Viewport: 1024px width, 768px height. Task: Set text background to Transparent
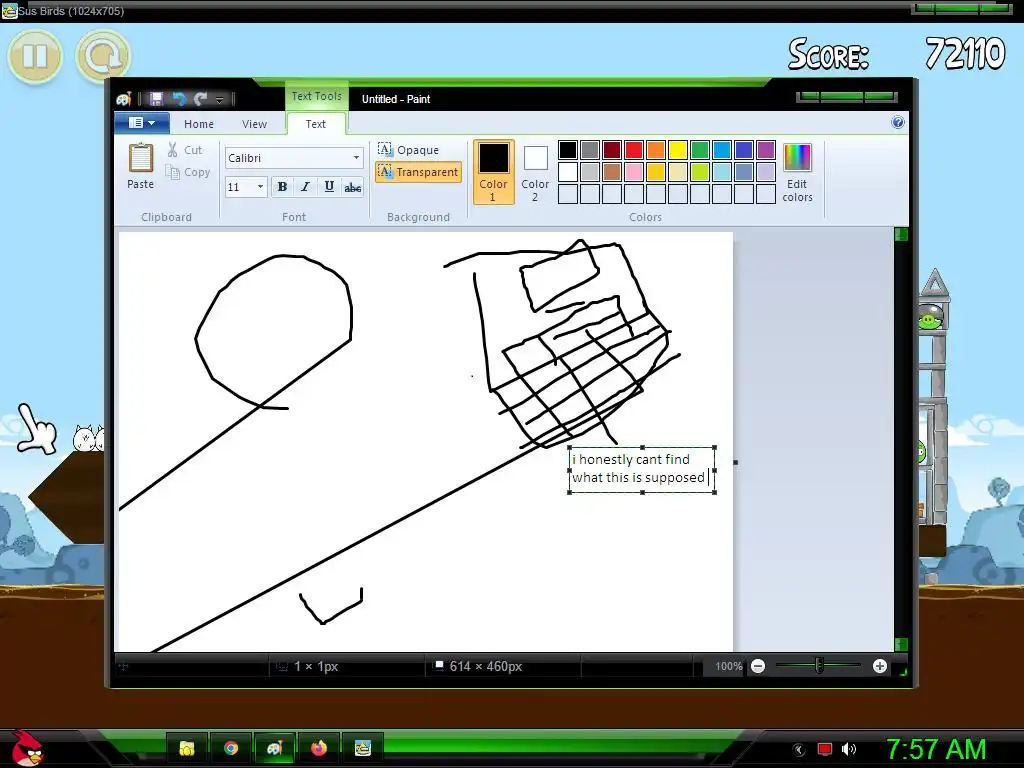[x=418, y=172]
